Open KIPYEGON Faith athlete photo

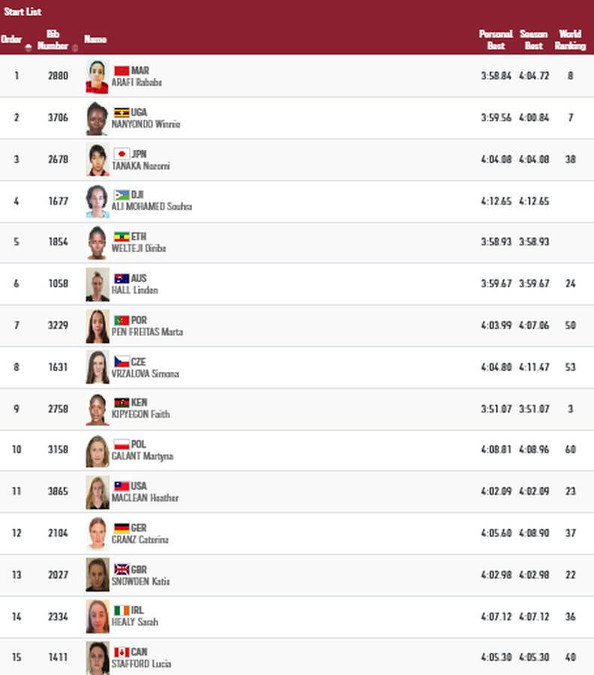(x=97, y=409)
